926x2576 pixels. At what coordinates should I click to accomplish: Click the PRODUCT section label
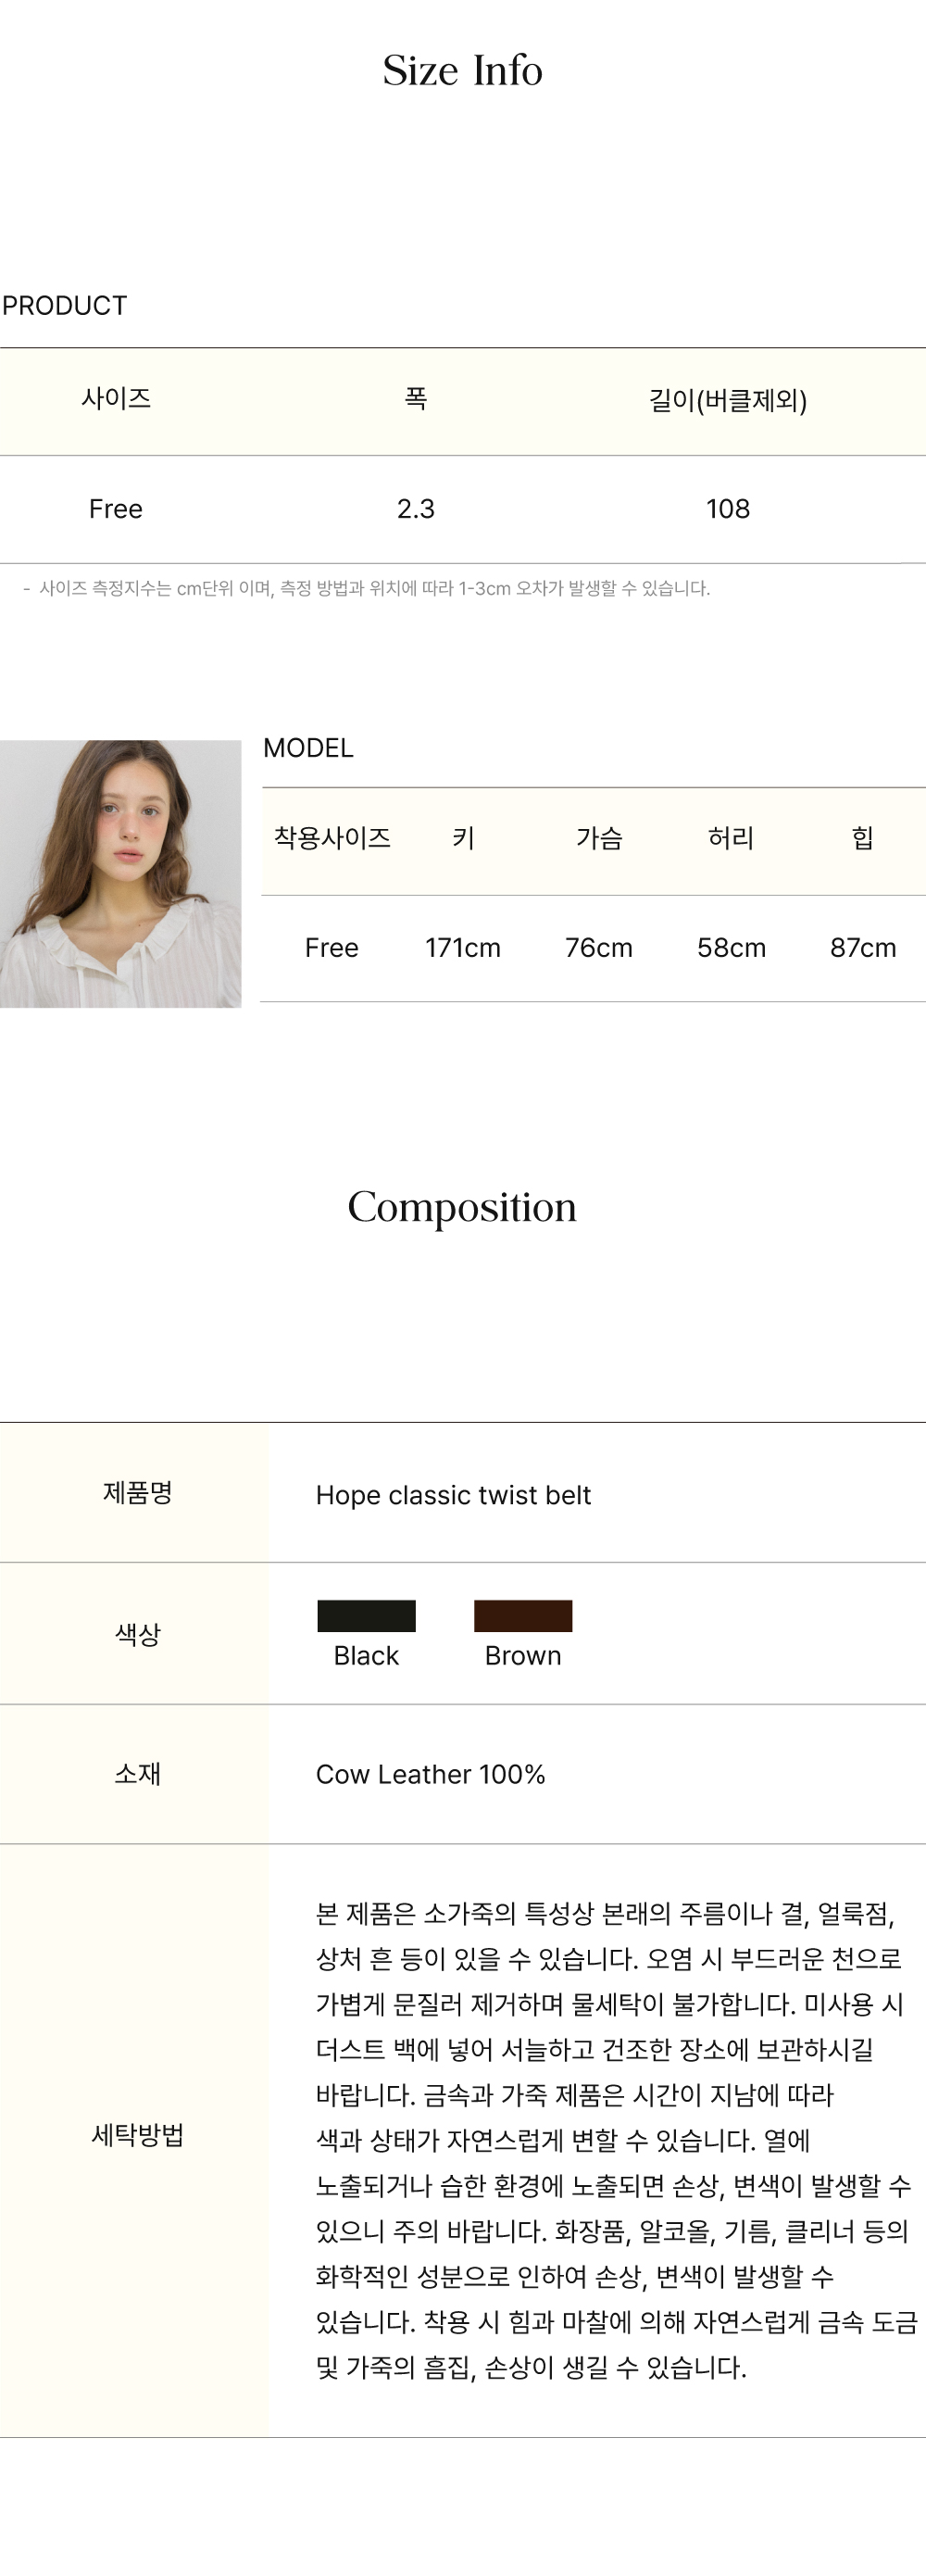(x=65, y=306)
